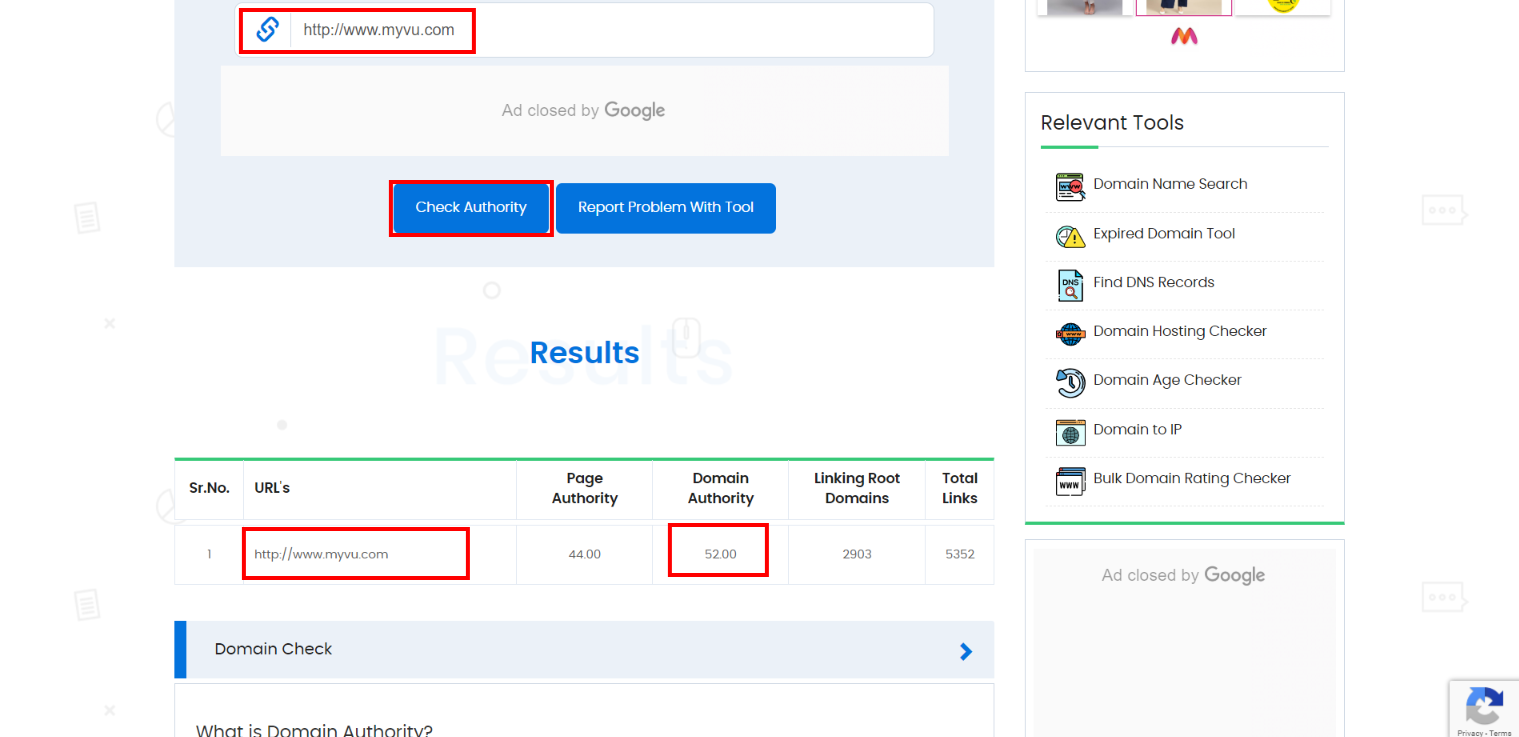Click the Domain Name Search icon
The height and width of the screenshot is (737, 1519).
click(1070, 186)
